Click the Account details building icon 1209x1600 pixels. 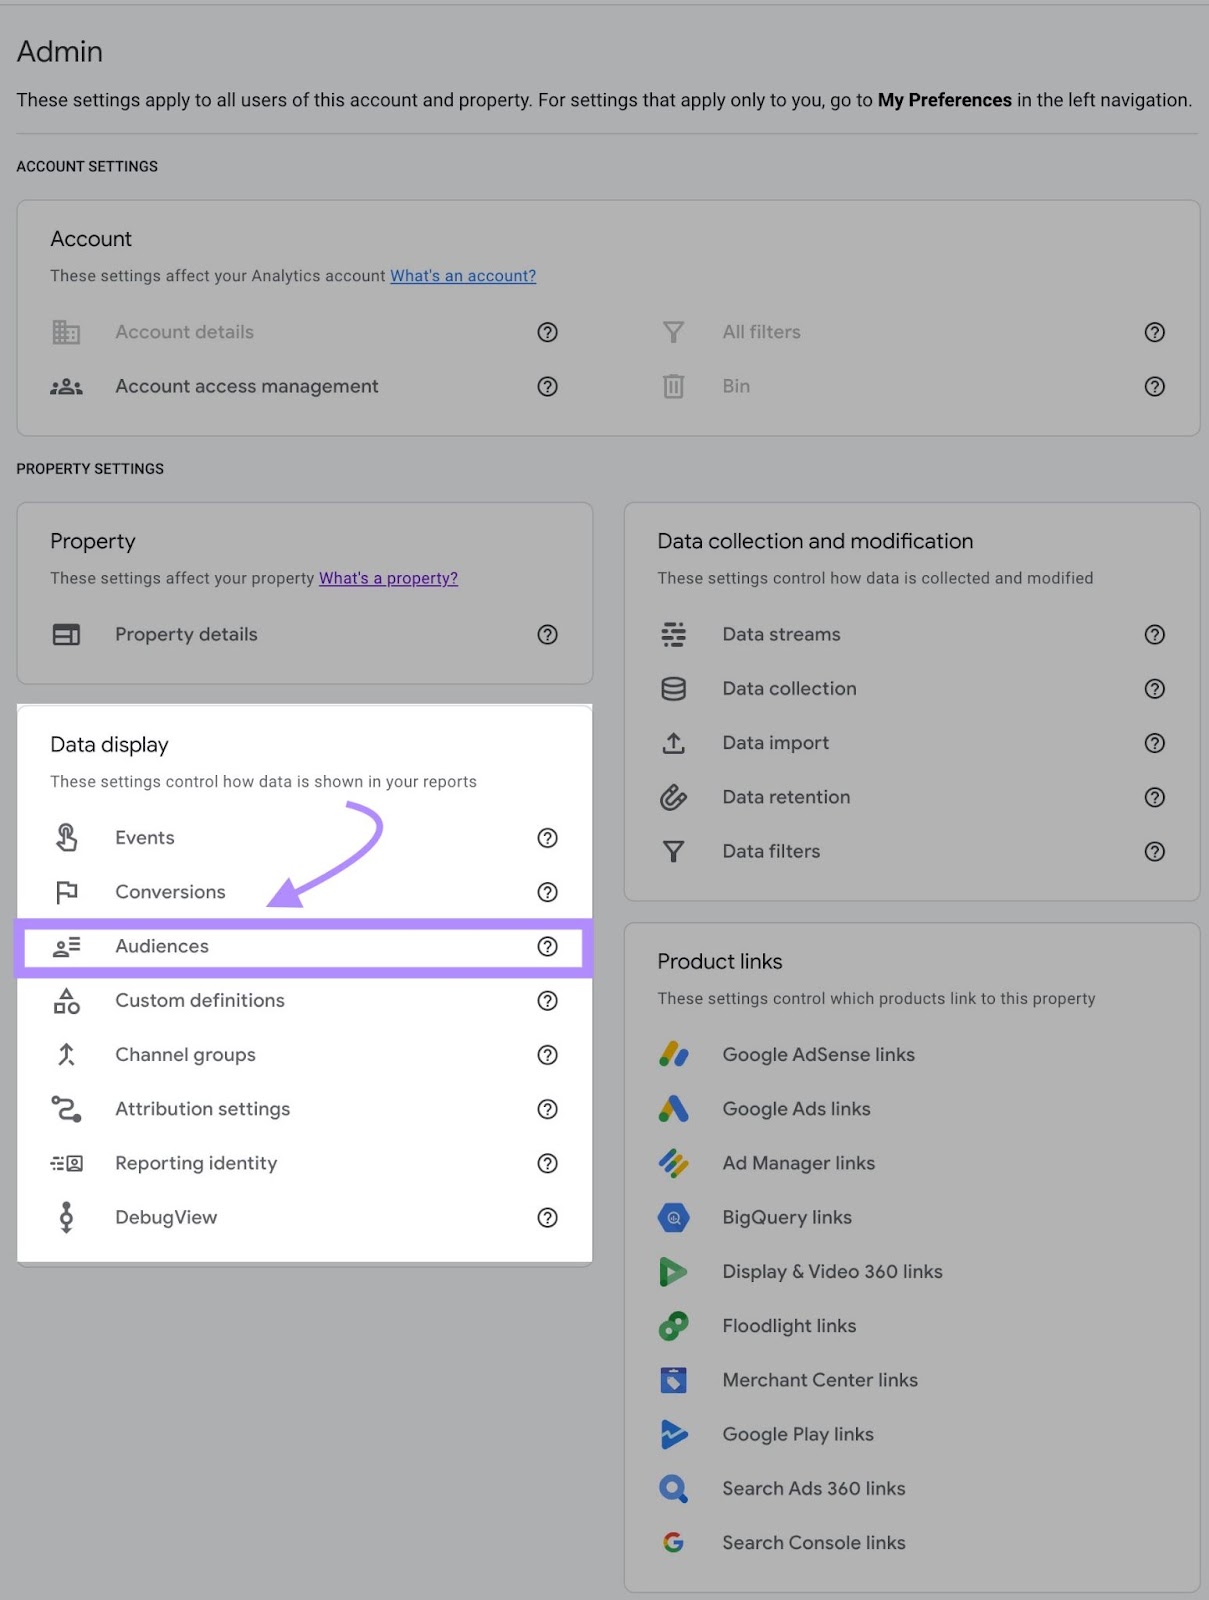coord(66,332)
